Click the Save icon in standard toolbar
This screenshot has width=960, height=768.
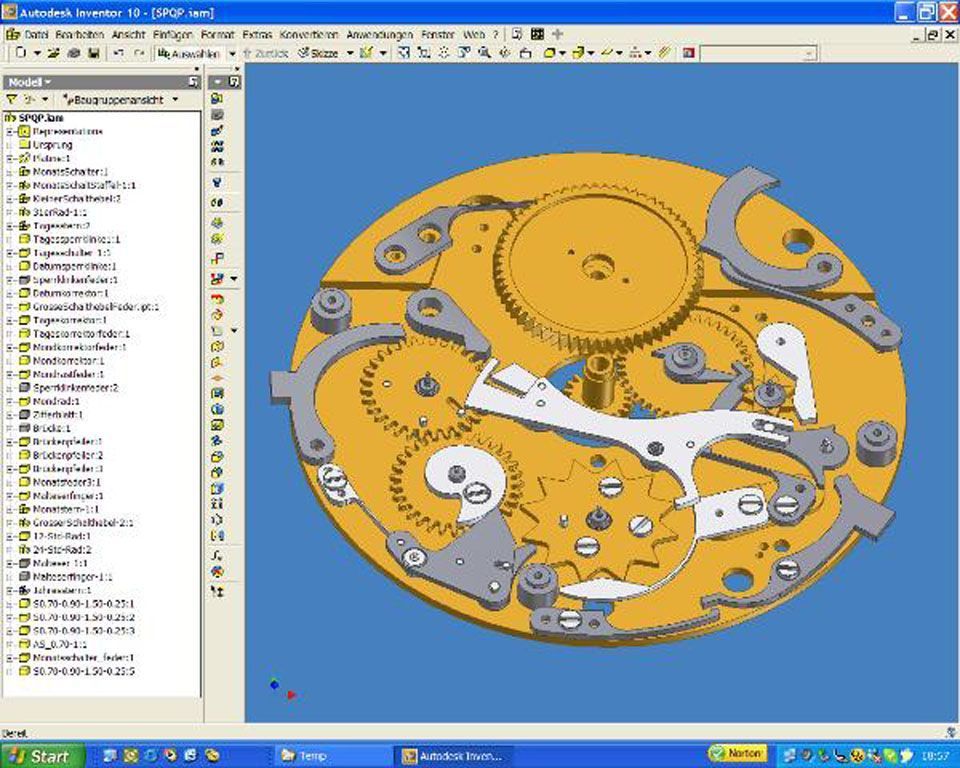click(94, 52)
